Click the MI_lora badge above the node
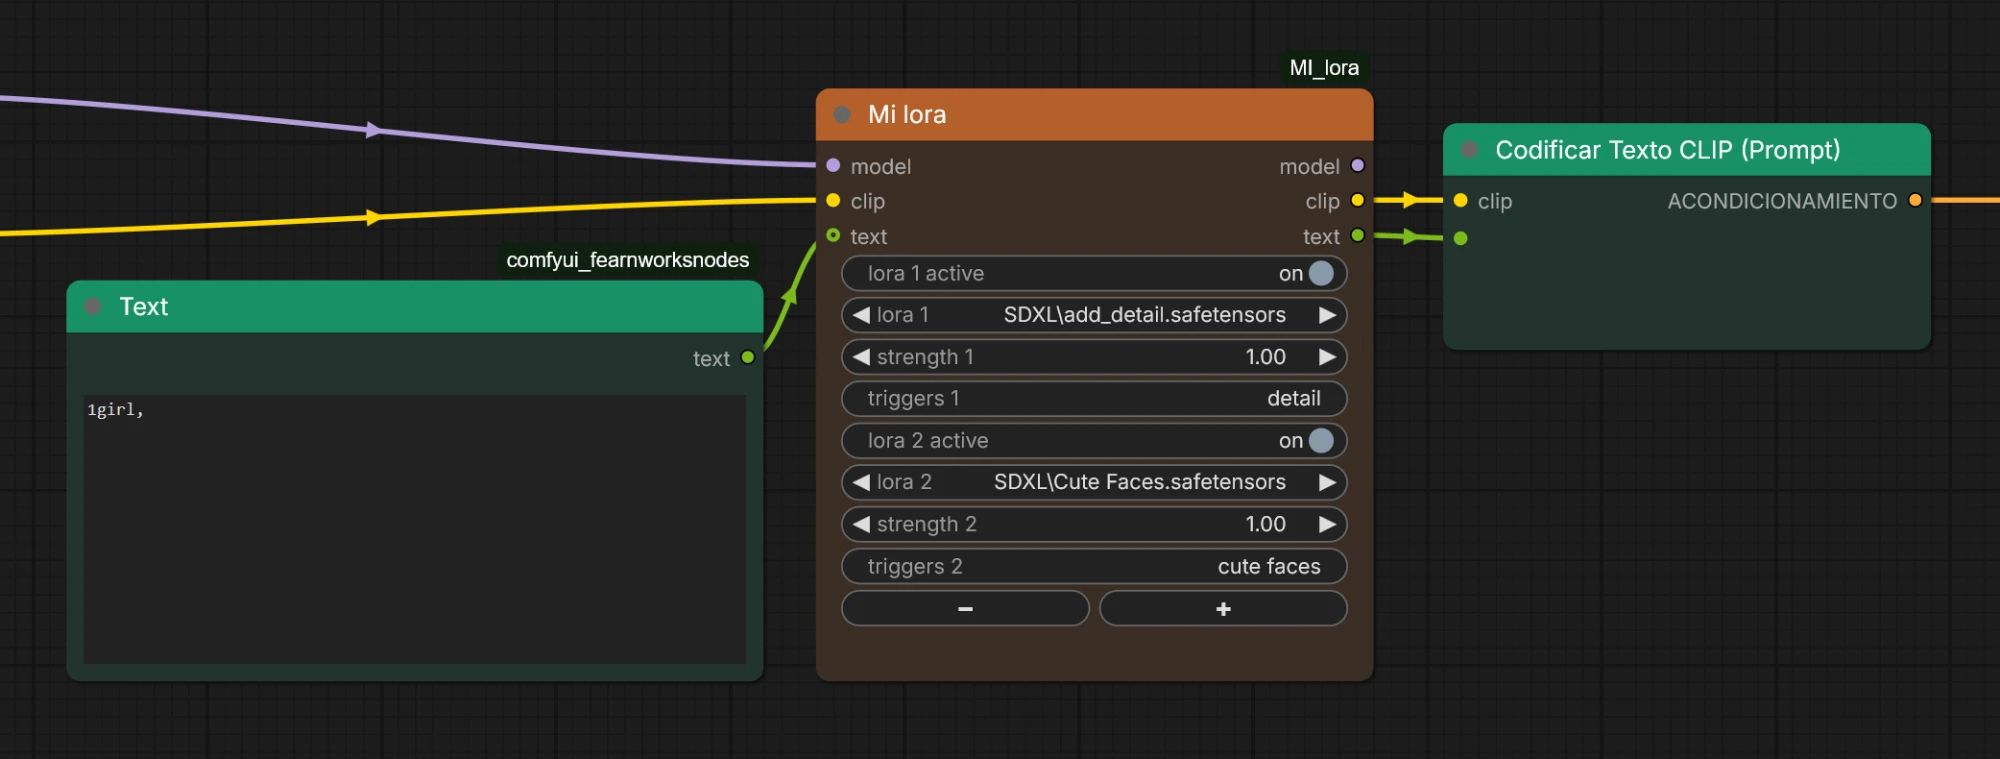2000x759 pixels. tap(1324, 68)
